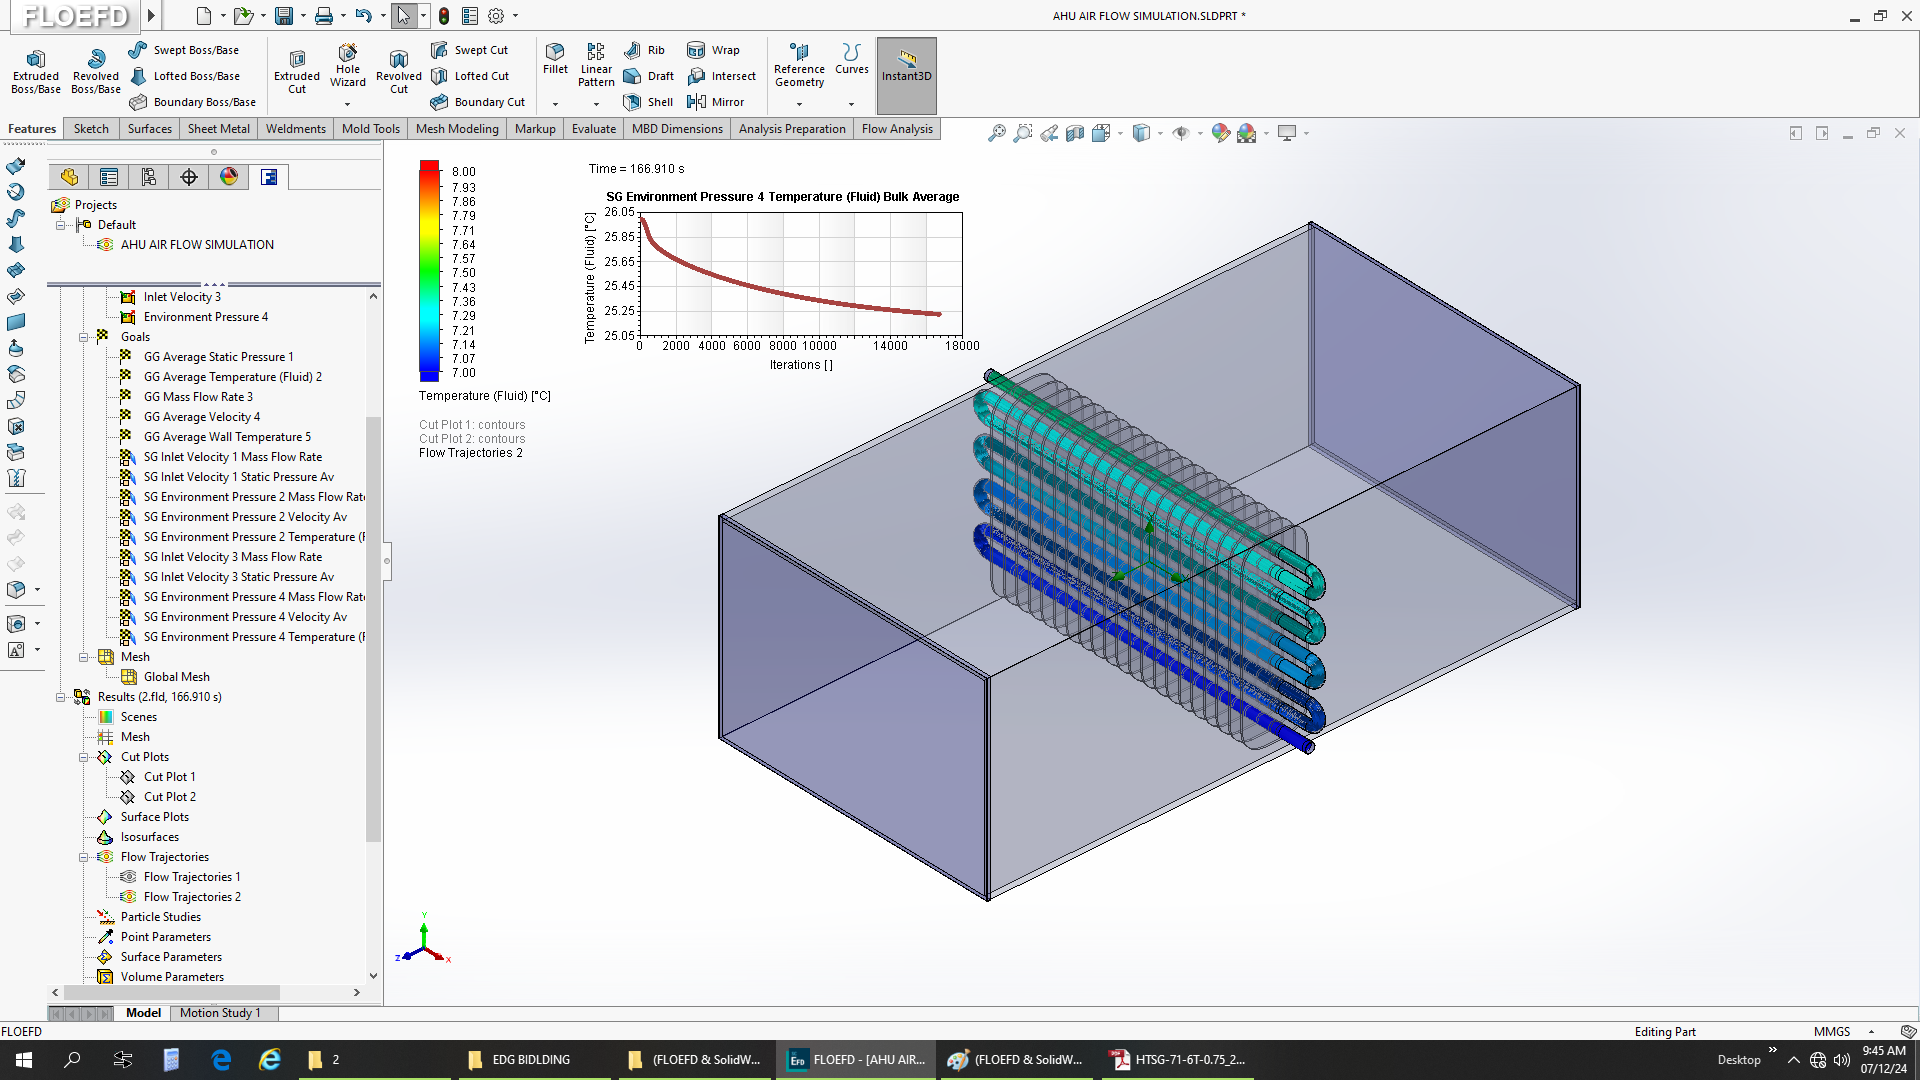The width and height of the screenshot is (1920, 1080).
Task: Collapse the Flow Trajectories node
Action: 84,857
